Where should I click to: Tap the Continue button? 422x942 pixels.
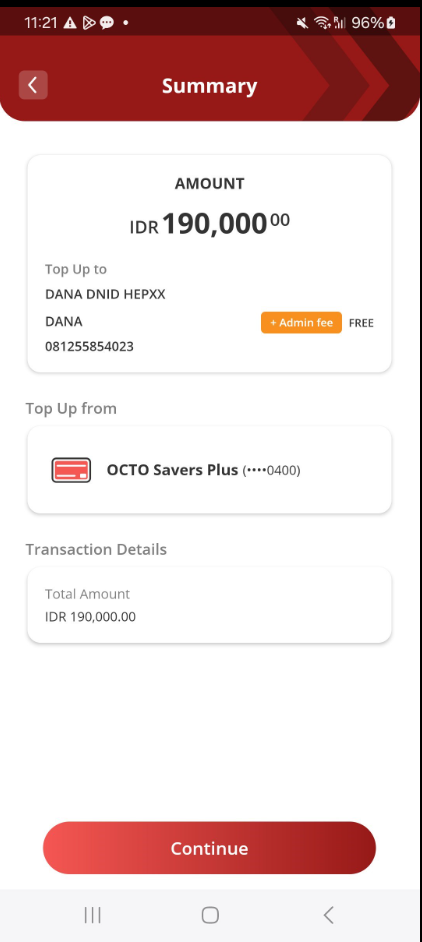[209, 848]
